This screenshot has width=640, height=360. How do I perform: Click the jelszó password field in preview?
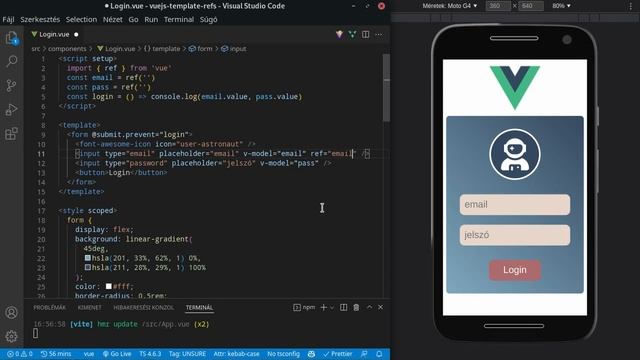point(515,235)
